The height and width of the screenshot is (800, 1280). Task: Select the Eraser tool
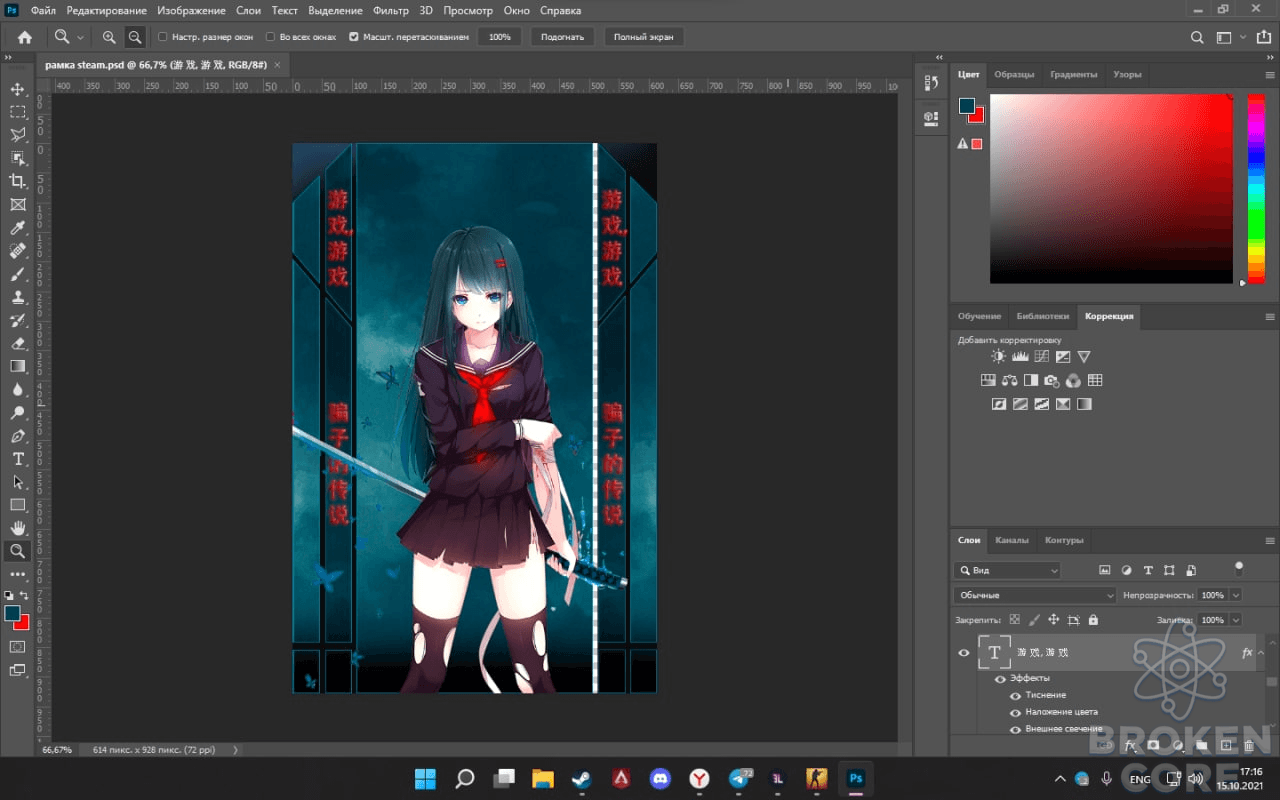click(18, 343)
